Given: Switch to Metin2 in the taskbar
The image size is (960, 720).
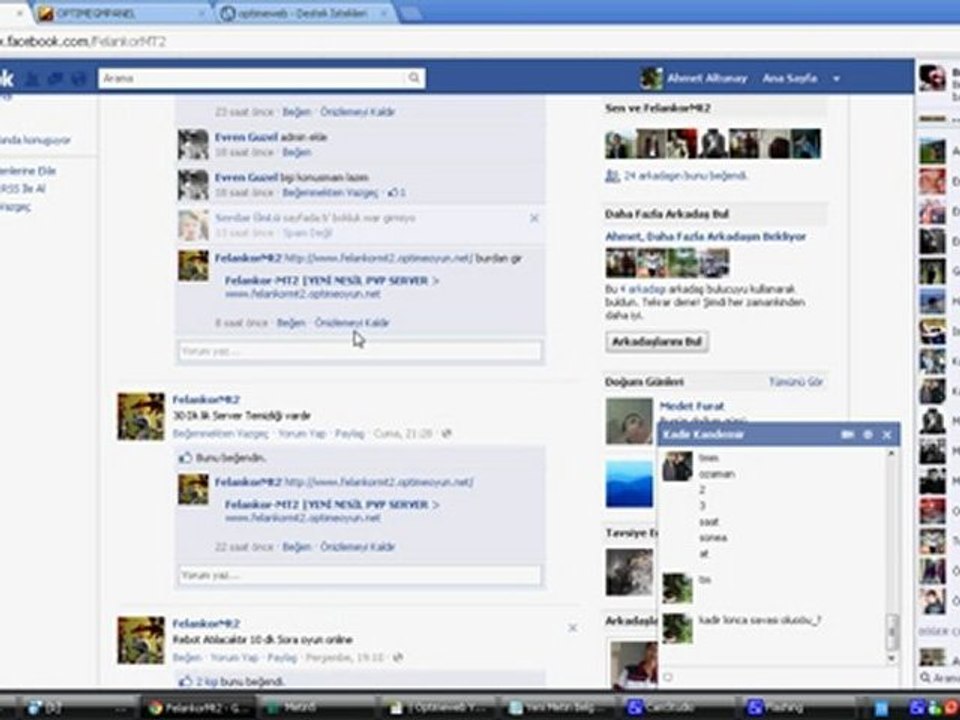Looking at the screenshot, I should (318, 708).
